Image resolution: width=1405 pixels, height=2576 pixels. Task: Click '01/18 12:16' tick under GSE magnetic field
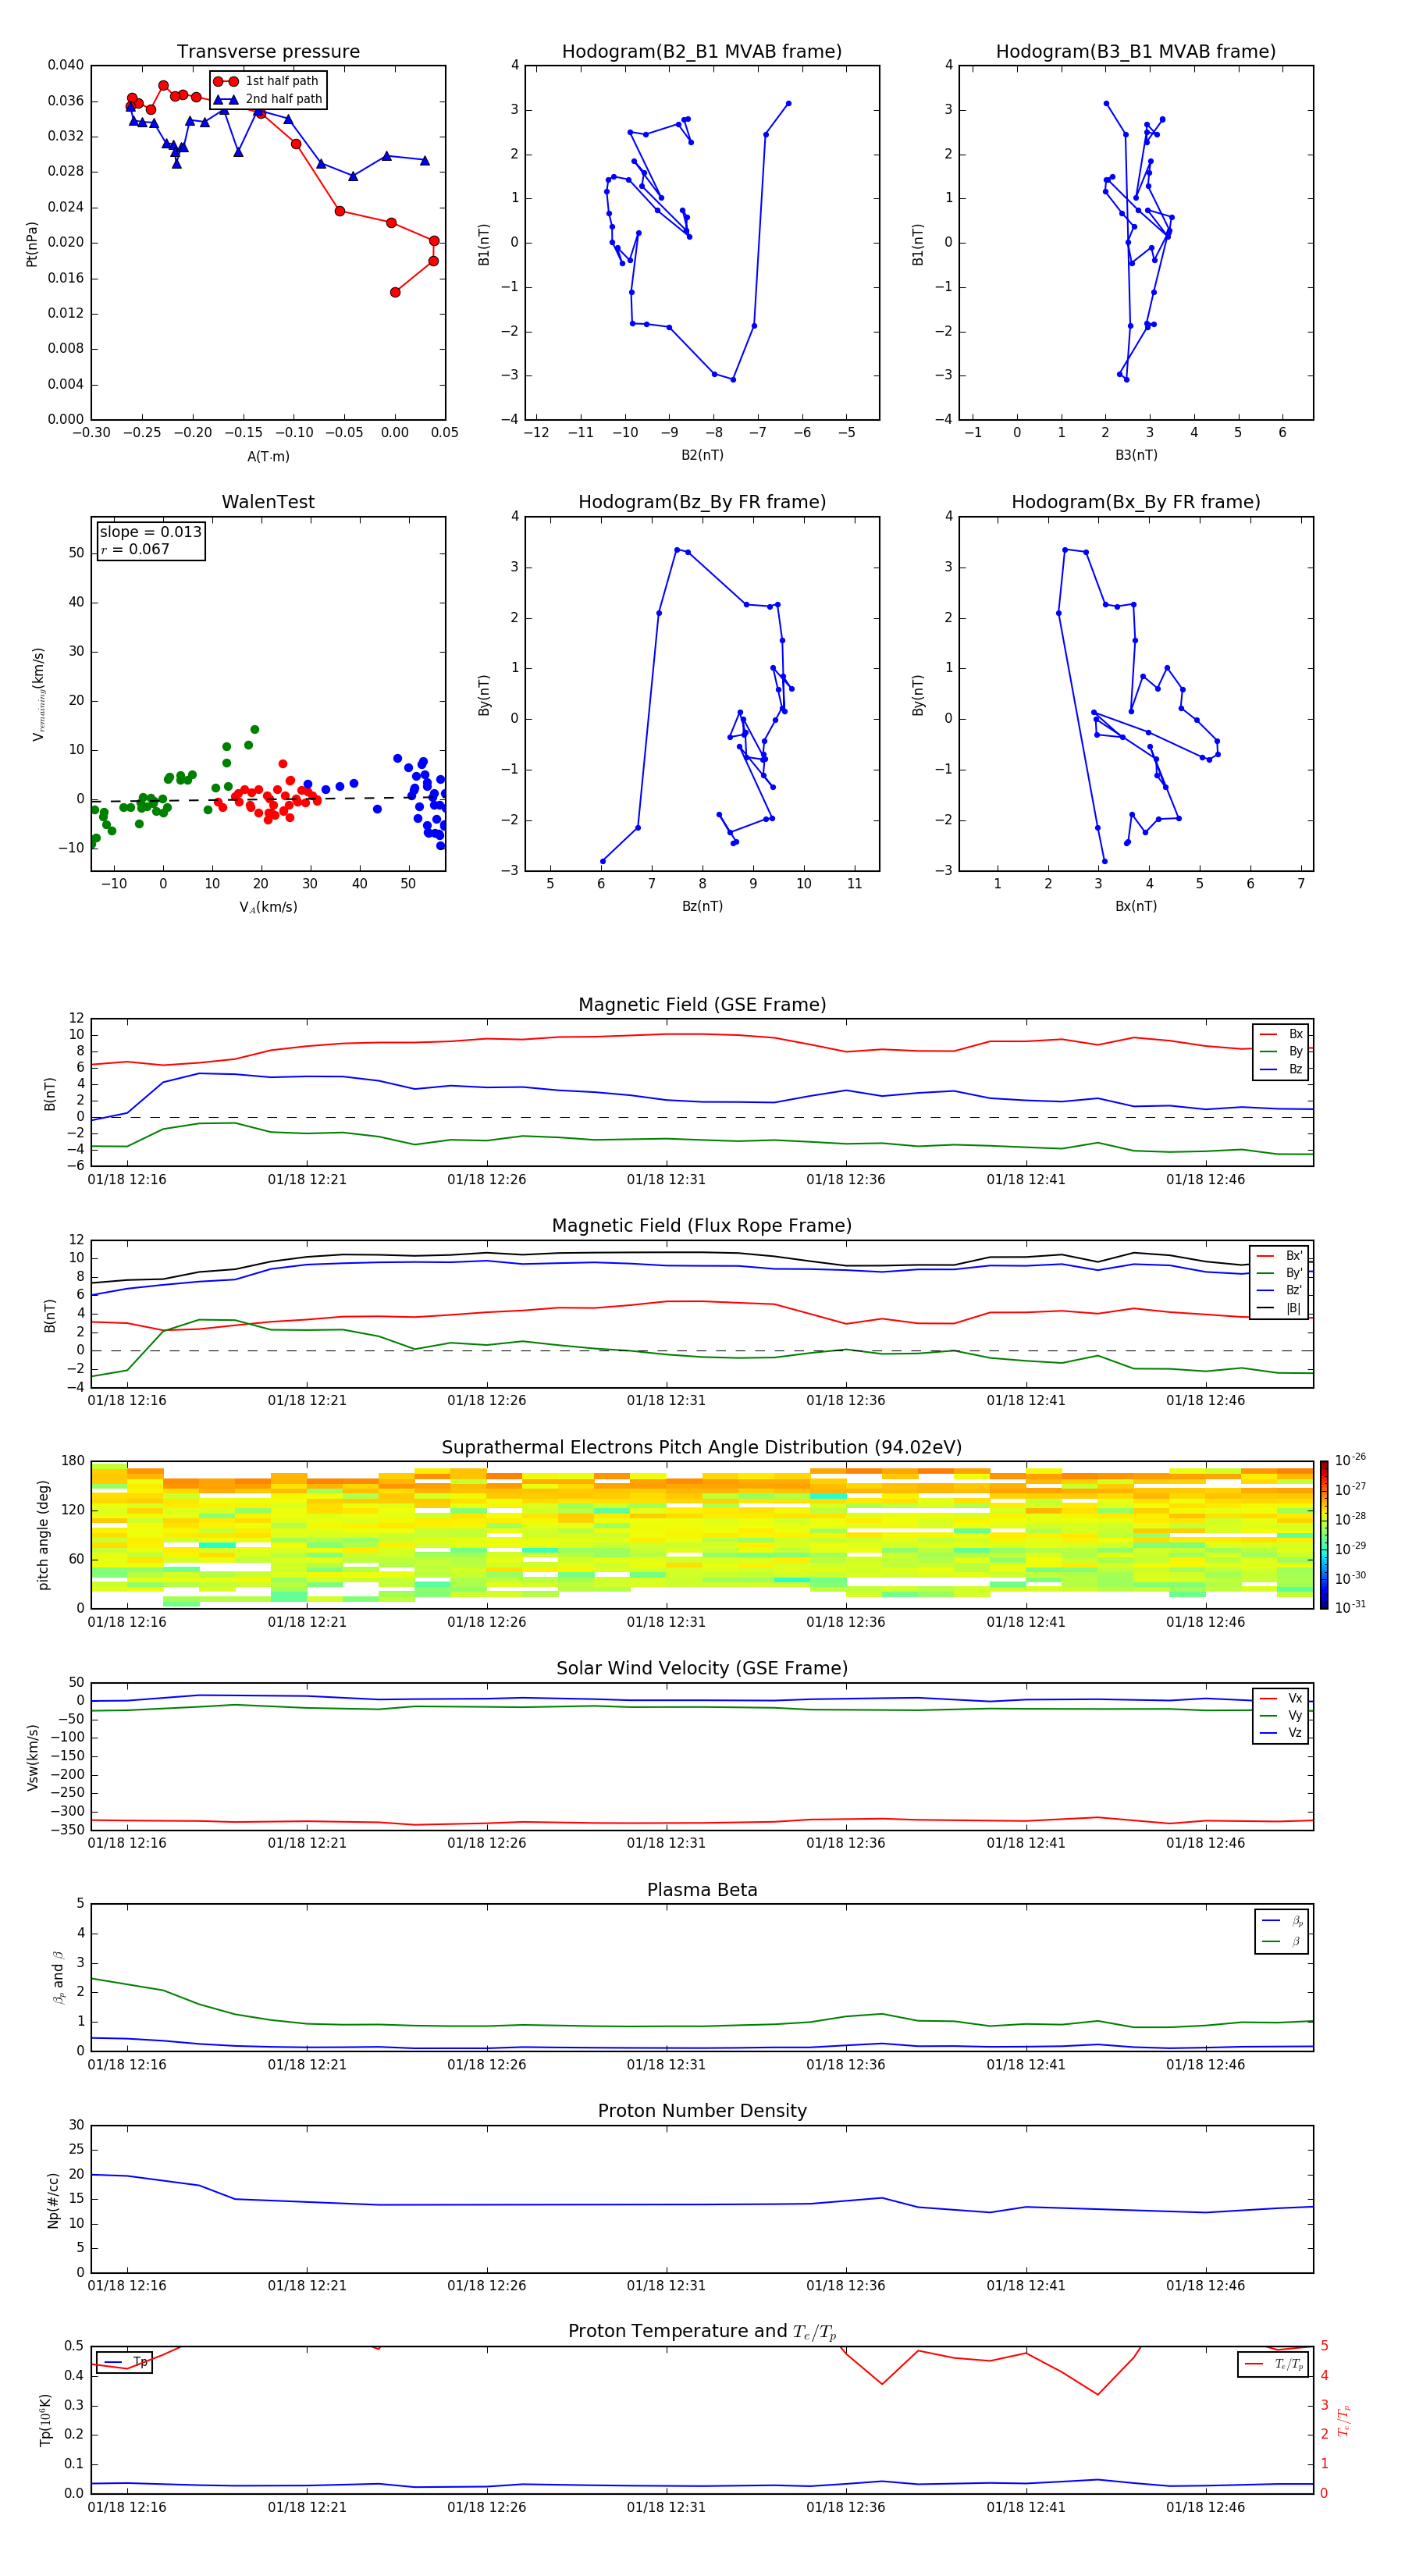coord(127,1180)
